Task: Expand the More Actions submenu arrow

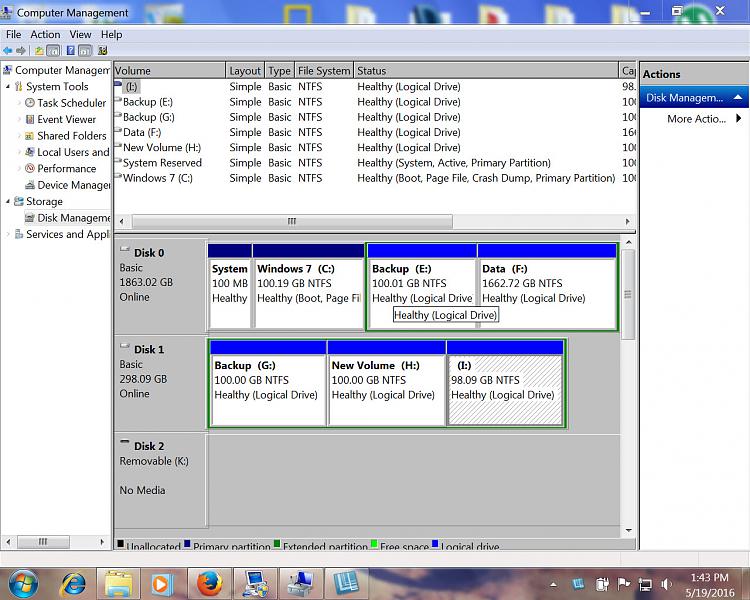Action: [x=739, y=118]
